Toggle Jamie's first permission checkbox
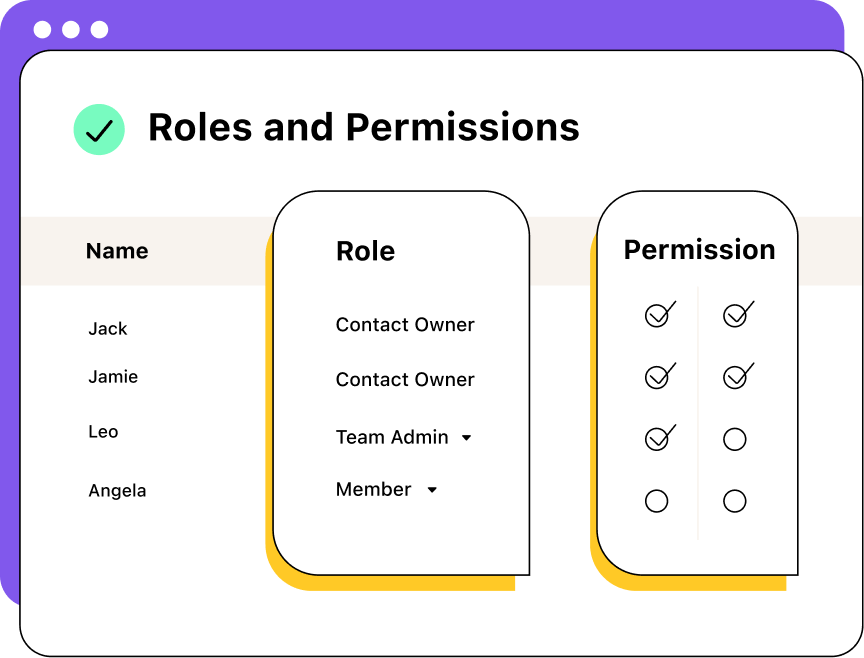Viewport: 864px width, 658px height. (x=657, y=377)
